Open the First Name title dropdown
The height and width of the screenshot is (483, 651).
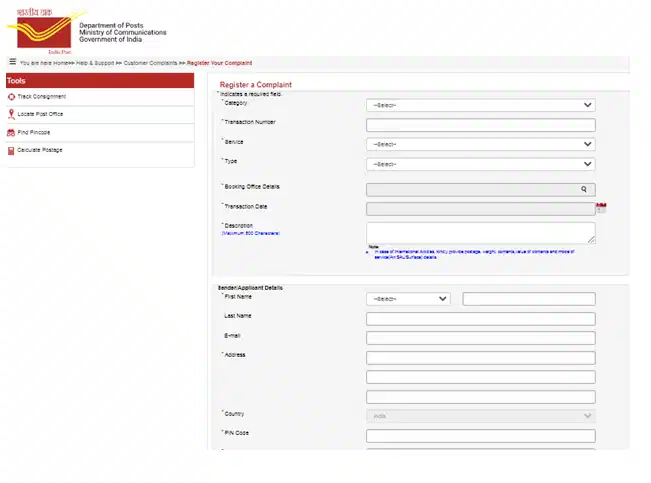click(408, 299)
